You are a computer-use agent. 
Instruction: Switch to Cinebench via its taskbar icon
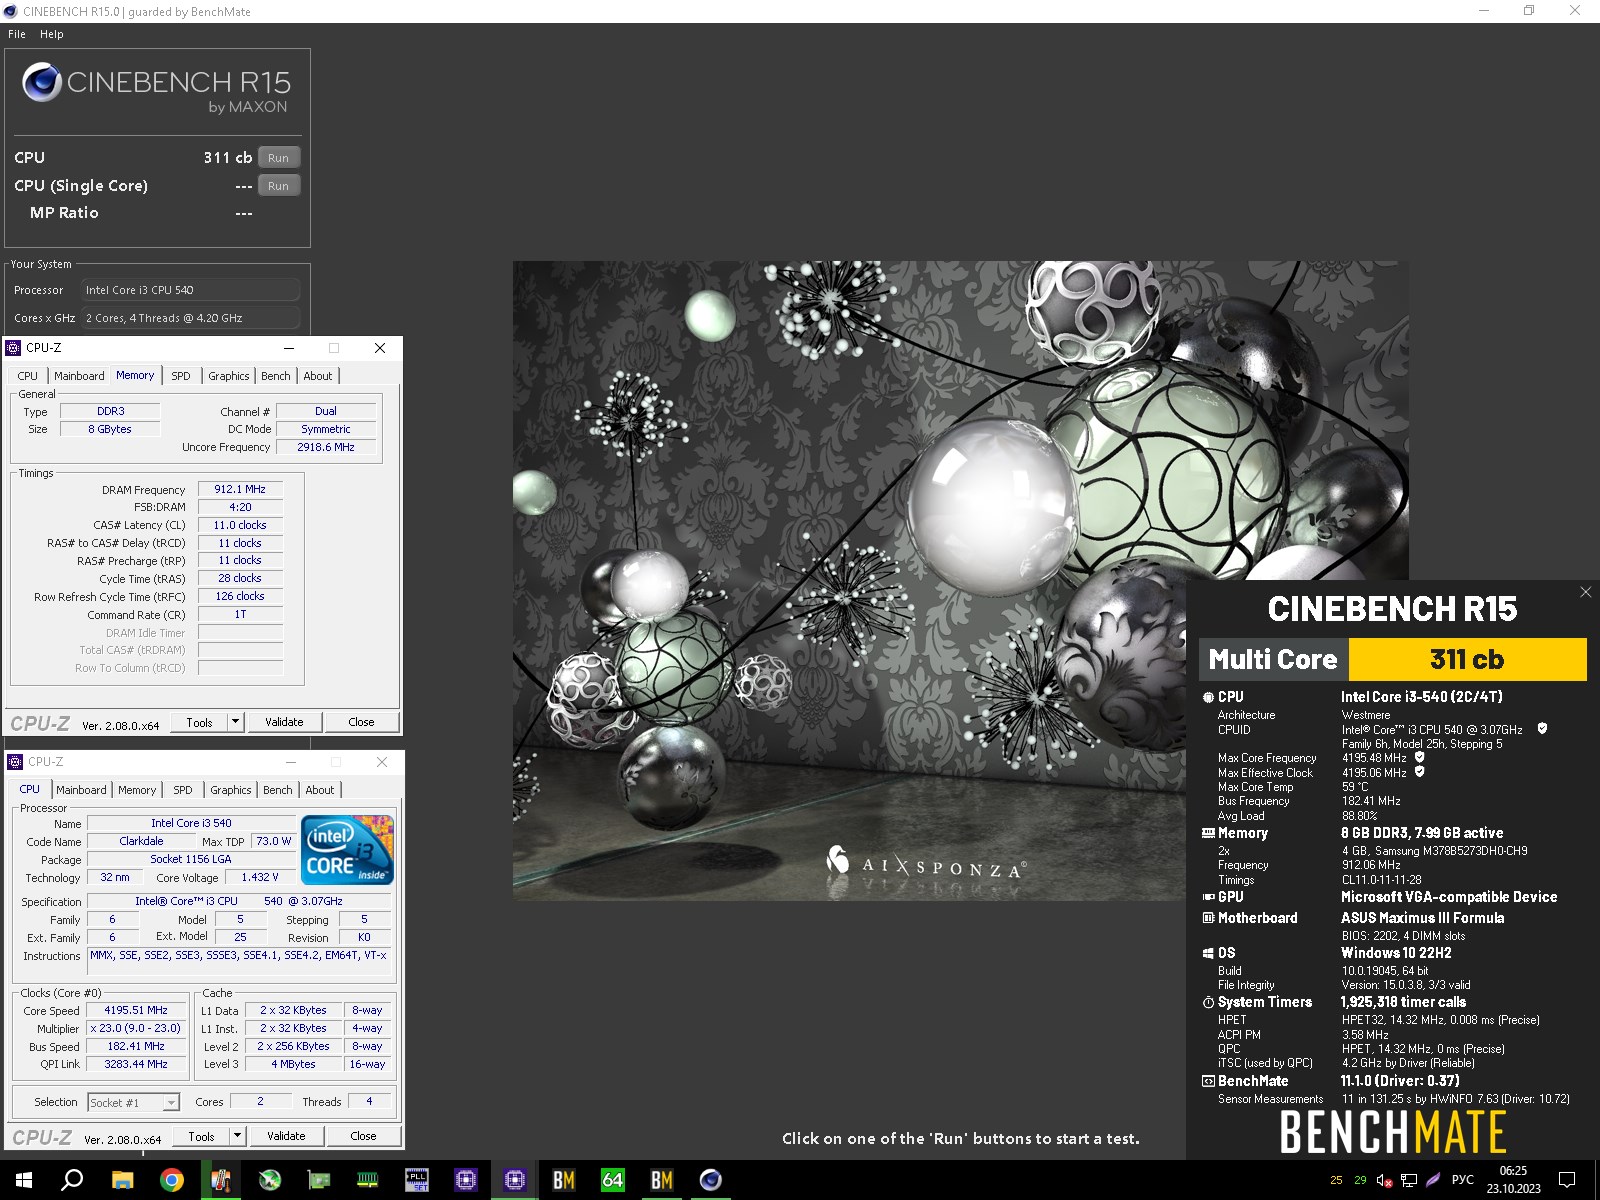click(710, 1180)
